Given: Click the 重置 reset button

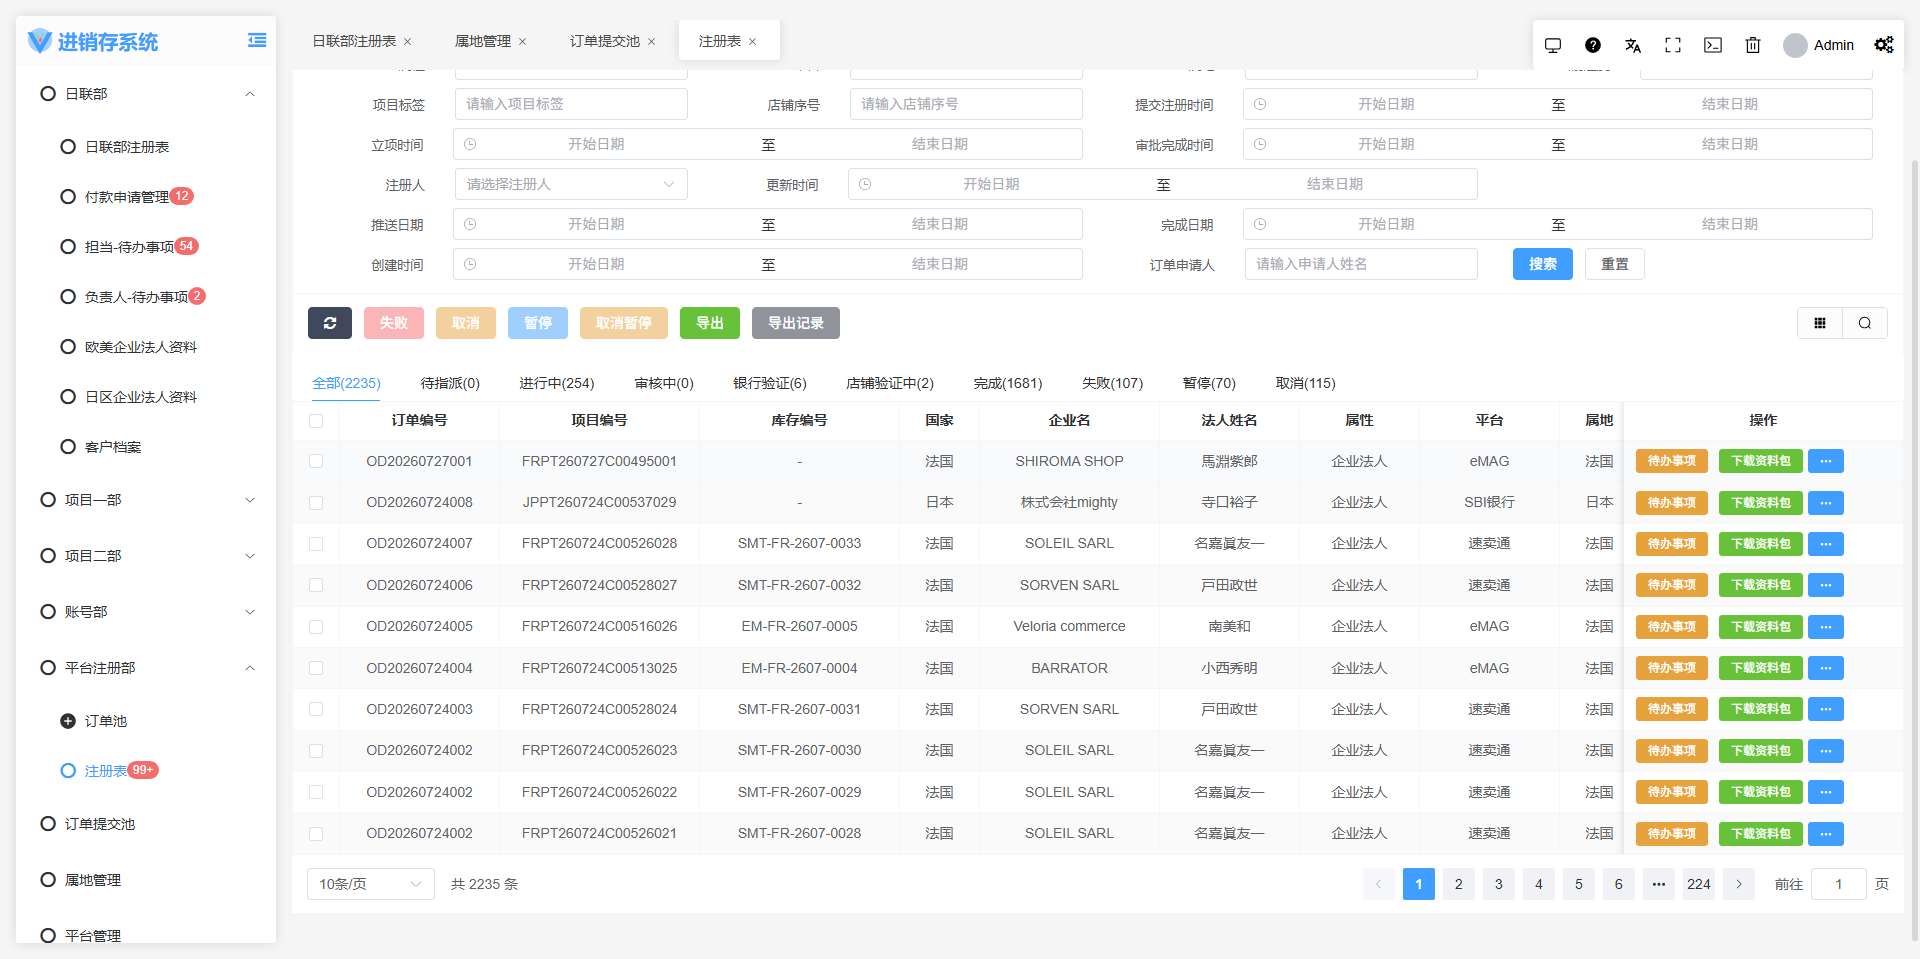Looking at the screenshot, I should (1615, 264).
